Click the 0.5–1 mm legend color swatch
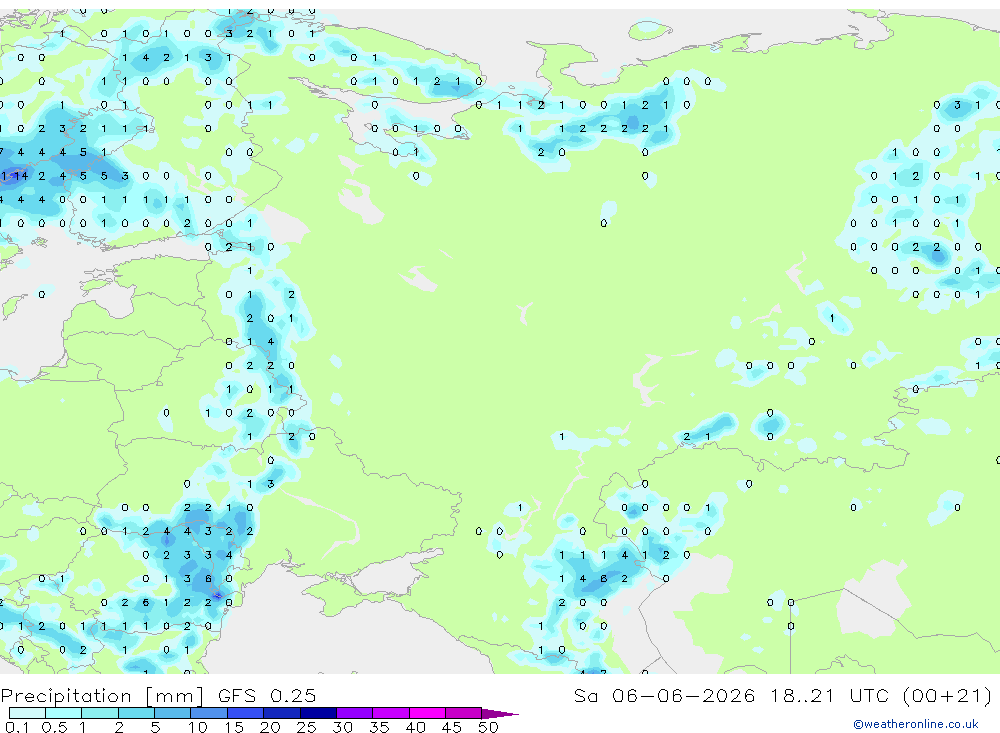 pyautogui.click(x=64, y=713)
